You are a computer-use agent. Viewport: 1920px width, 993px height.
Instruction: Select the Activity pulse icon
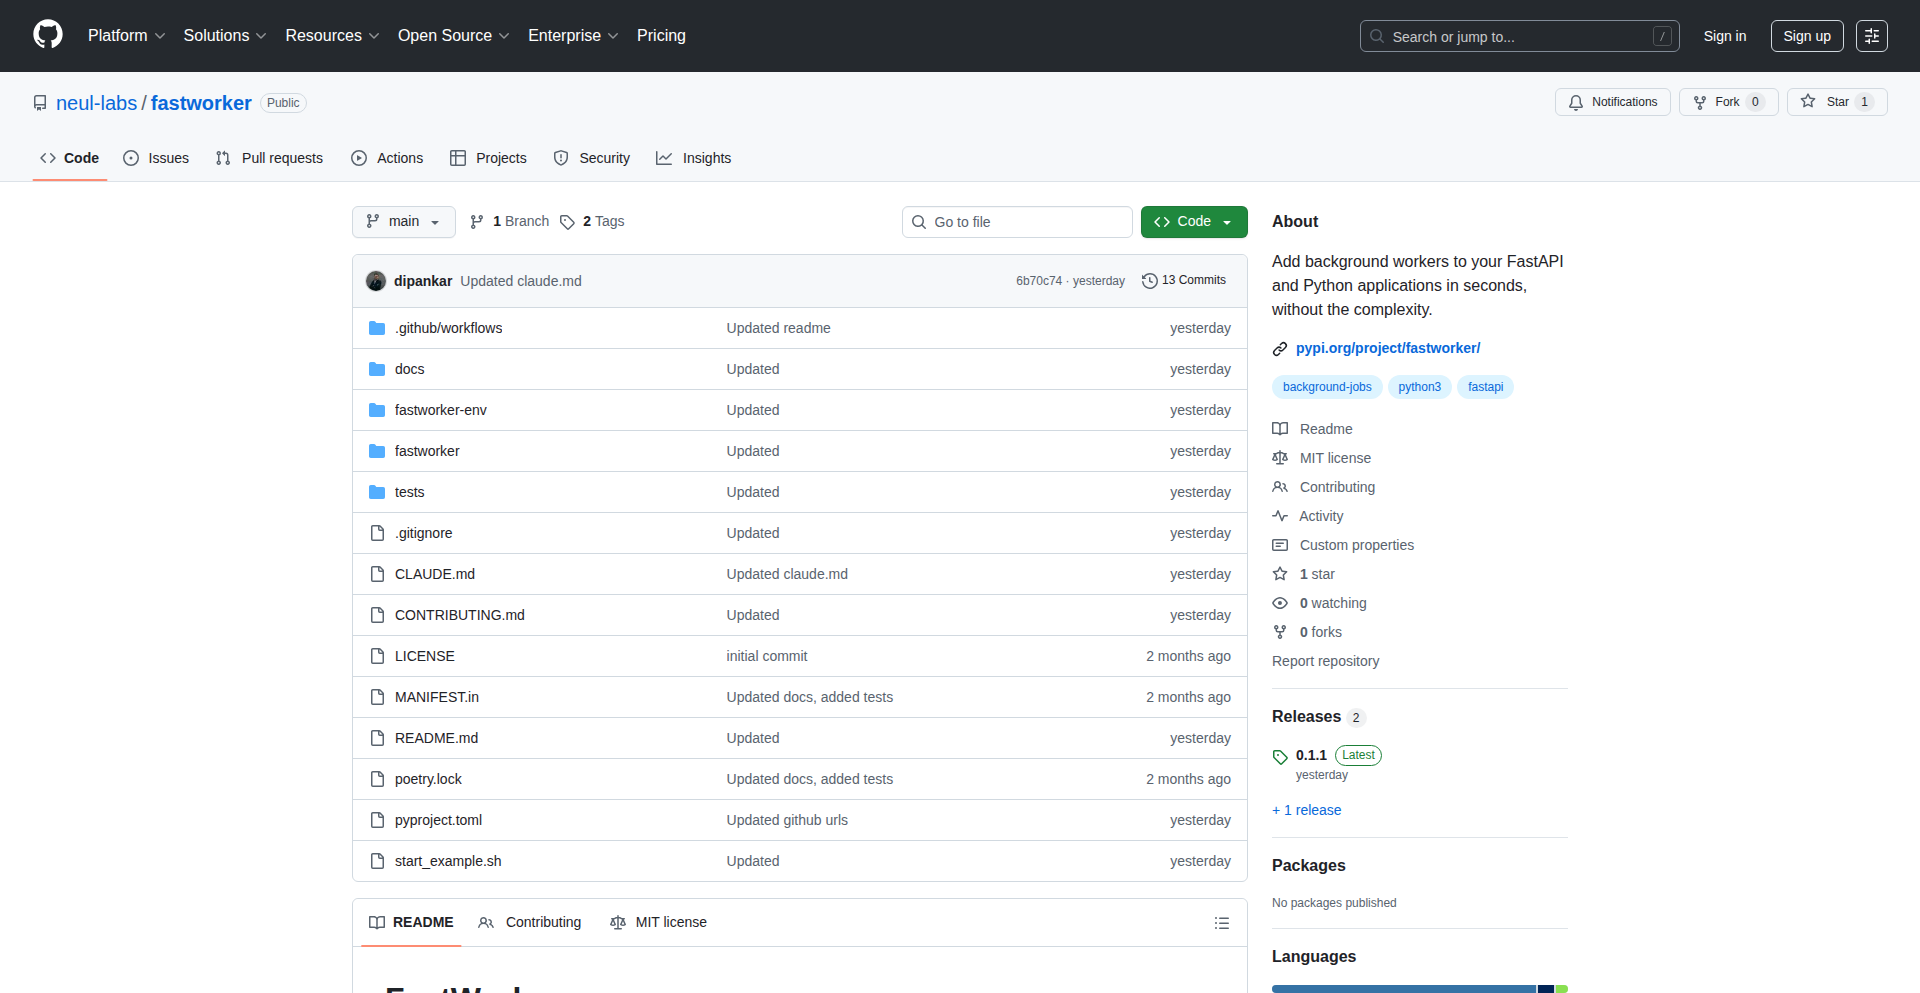coord(1280,515)
